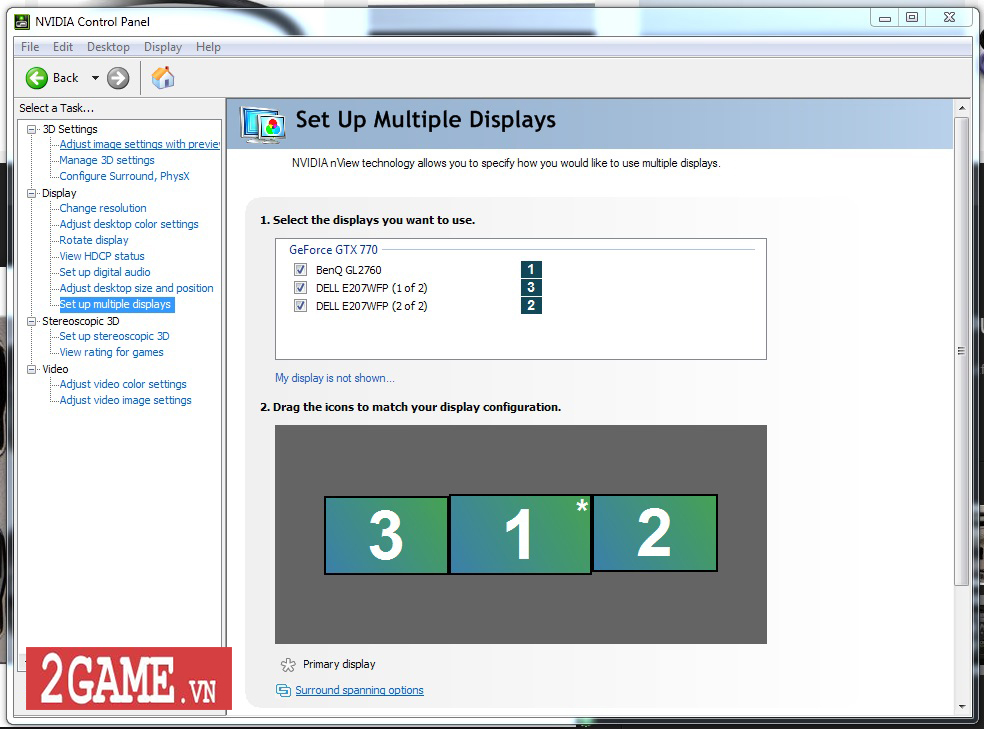This screenshot has height=729, width=984.
Task: Open View rating for games
Action: (x=111, y=353)
